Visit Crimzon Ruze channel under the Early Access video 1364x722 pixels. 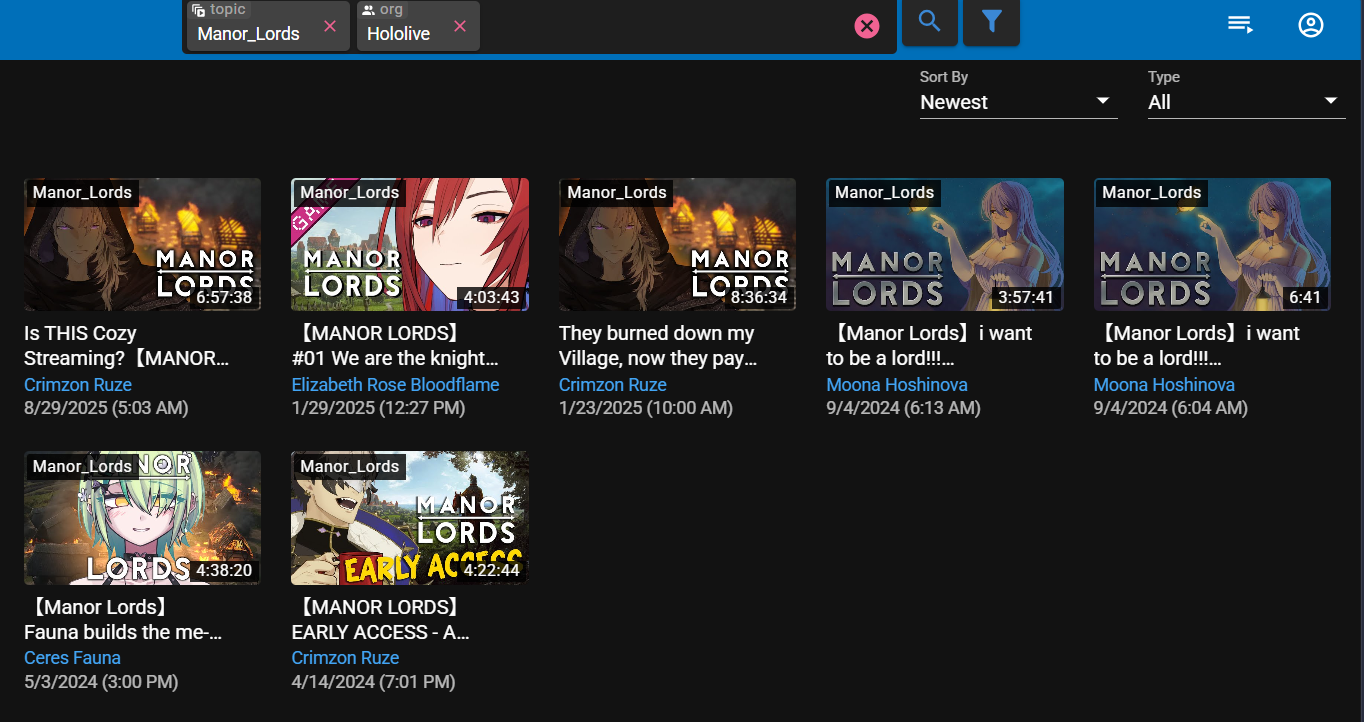345,658
